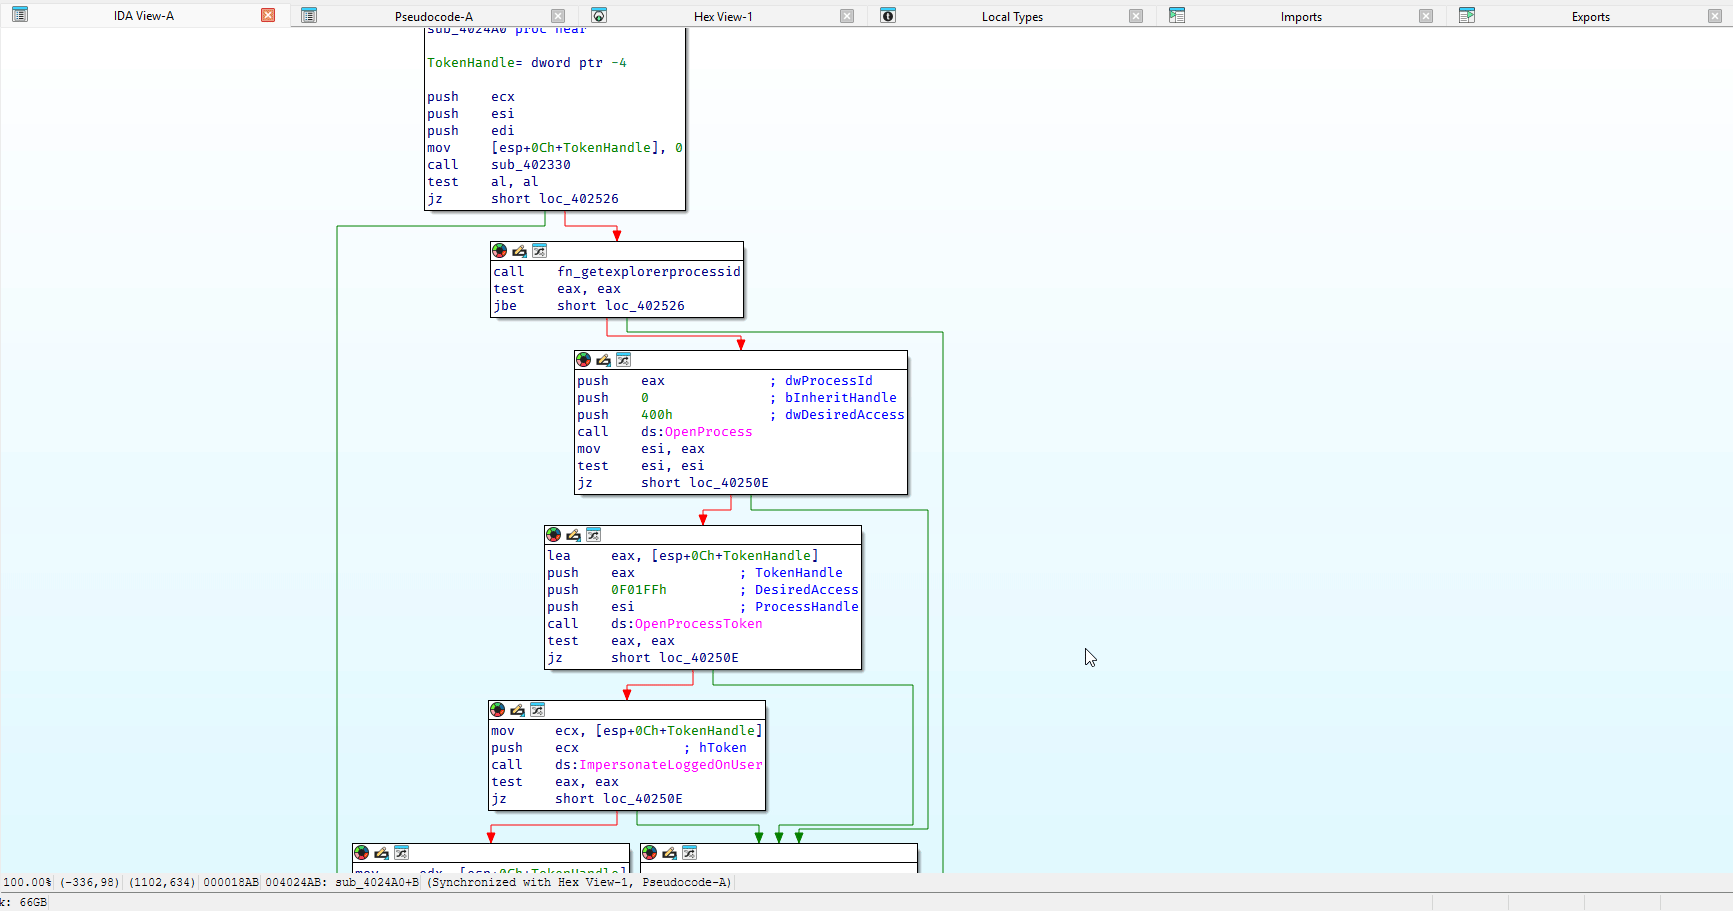Click the Local Types tab icon
The height and width of the screenshot is (911, 1733).
pyautogui.click(x=888, y=15)
